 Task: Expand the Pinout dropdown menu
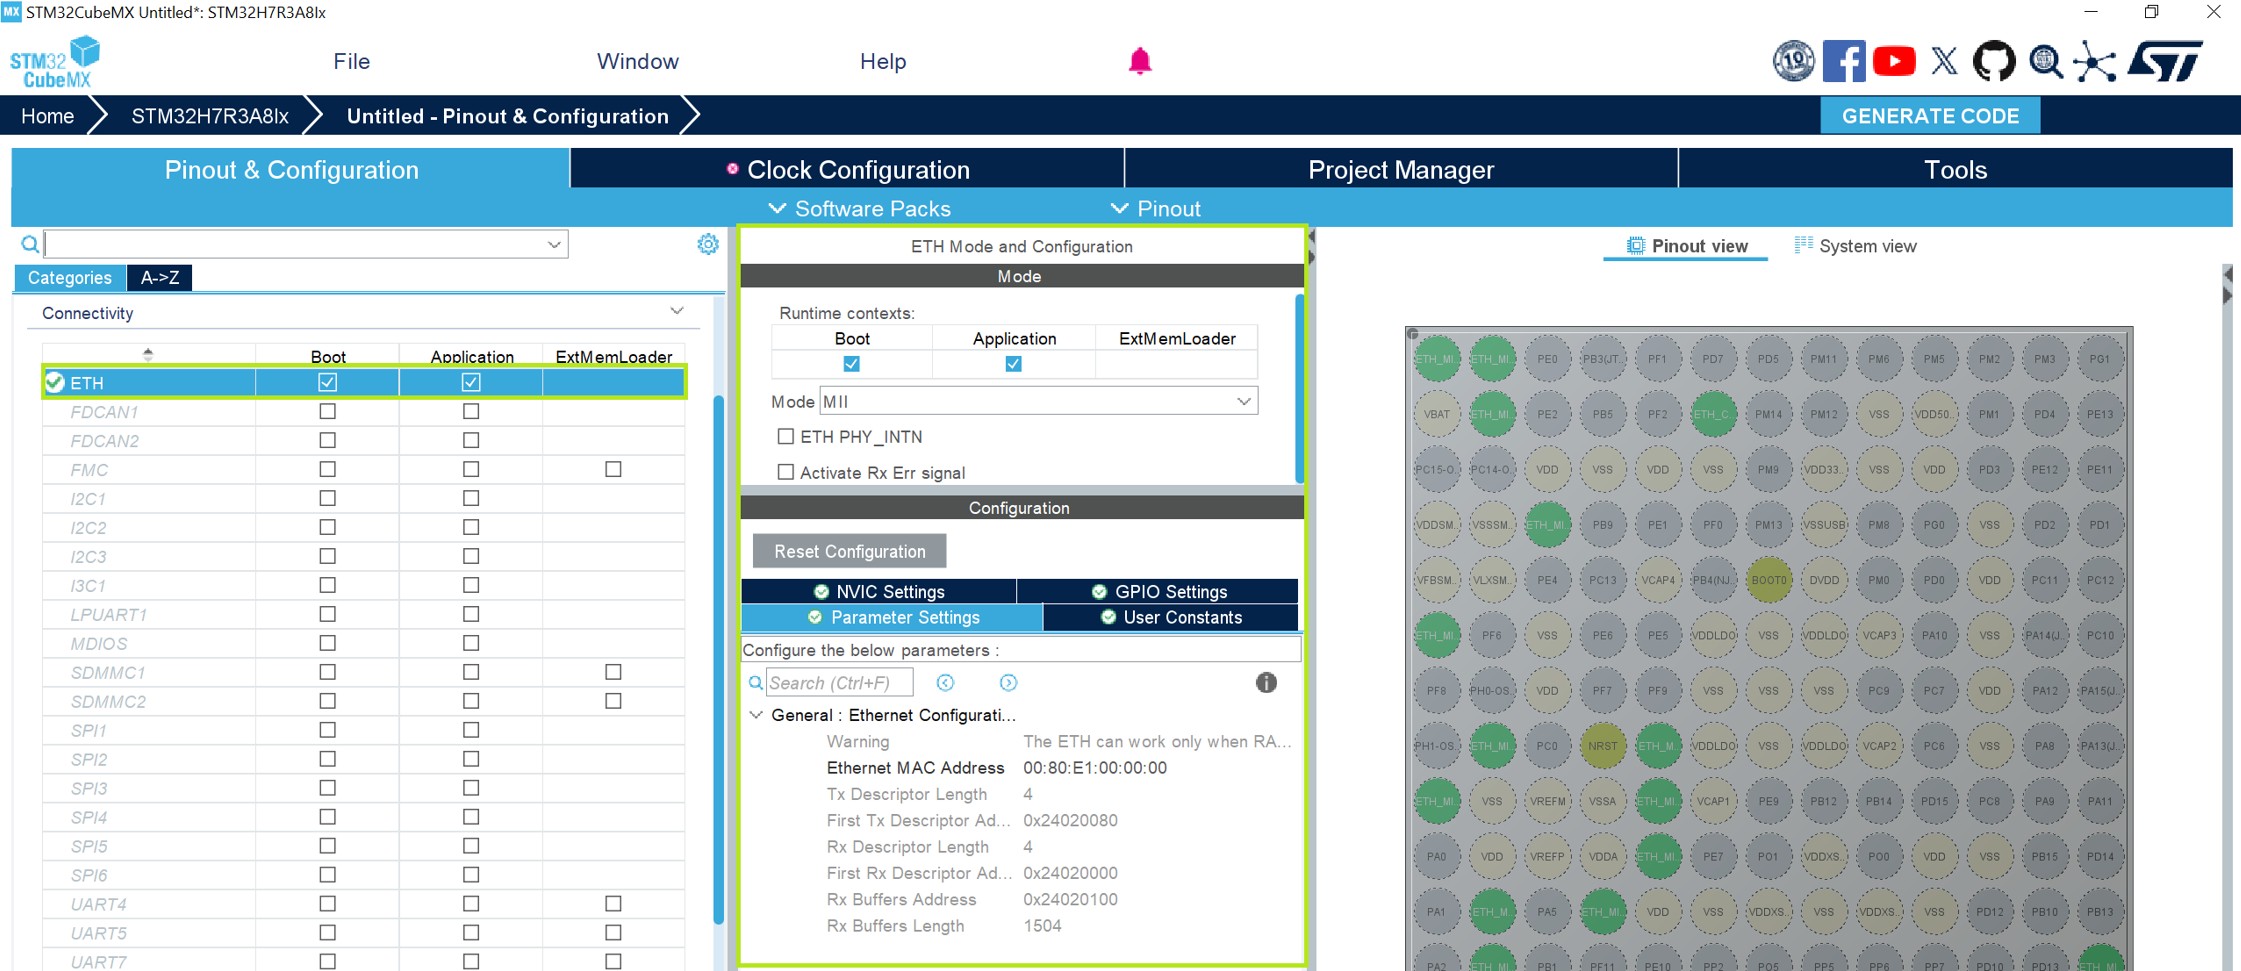click(1155, 209)
